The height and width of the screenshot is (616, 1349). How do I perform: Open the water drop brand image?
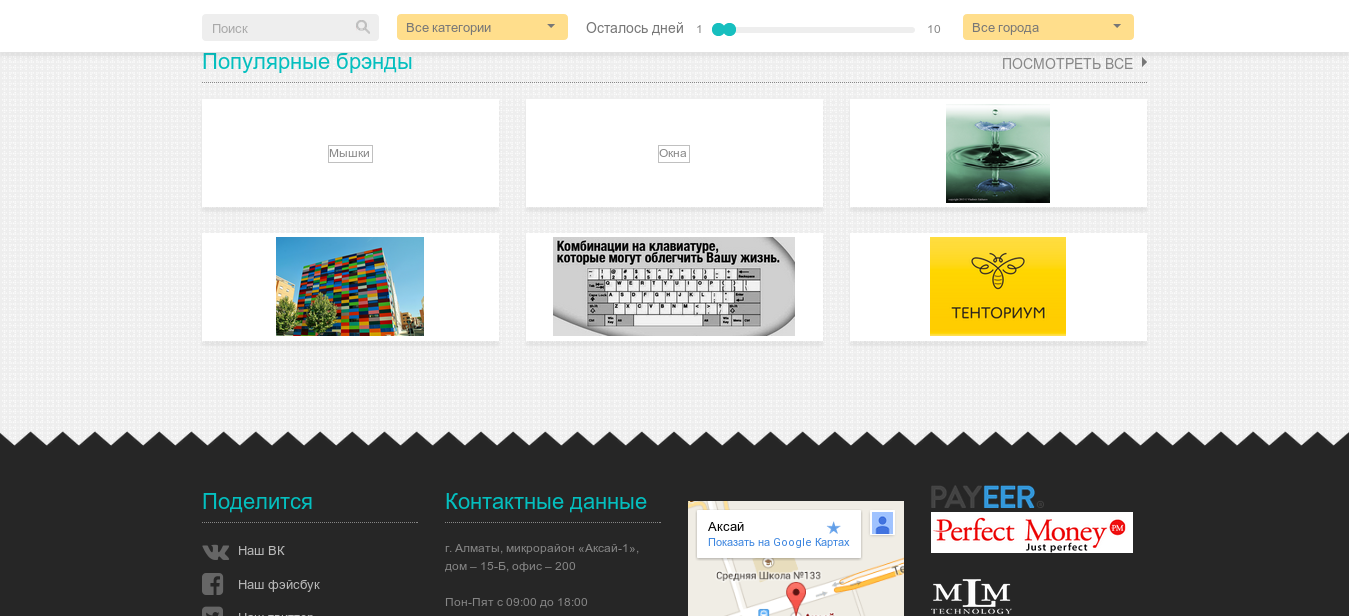click(998, 153)
